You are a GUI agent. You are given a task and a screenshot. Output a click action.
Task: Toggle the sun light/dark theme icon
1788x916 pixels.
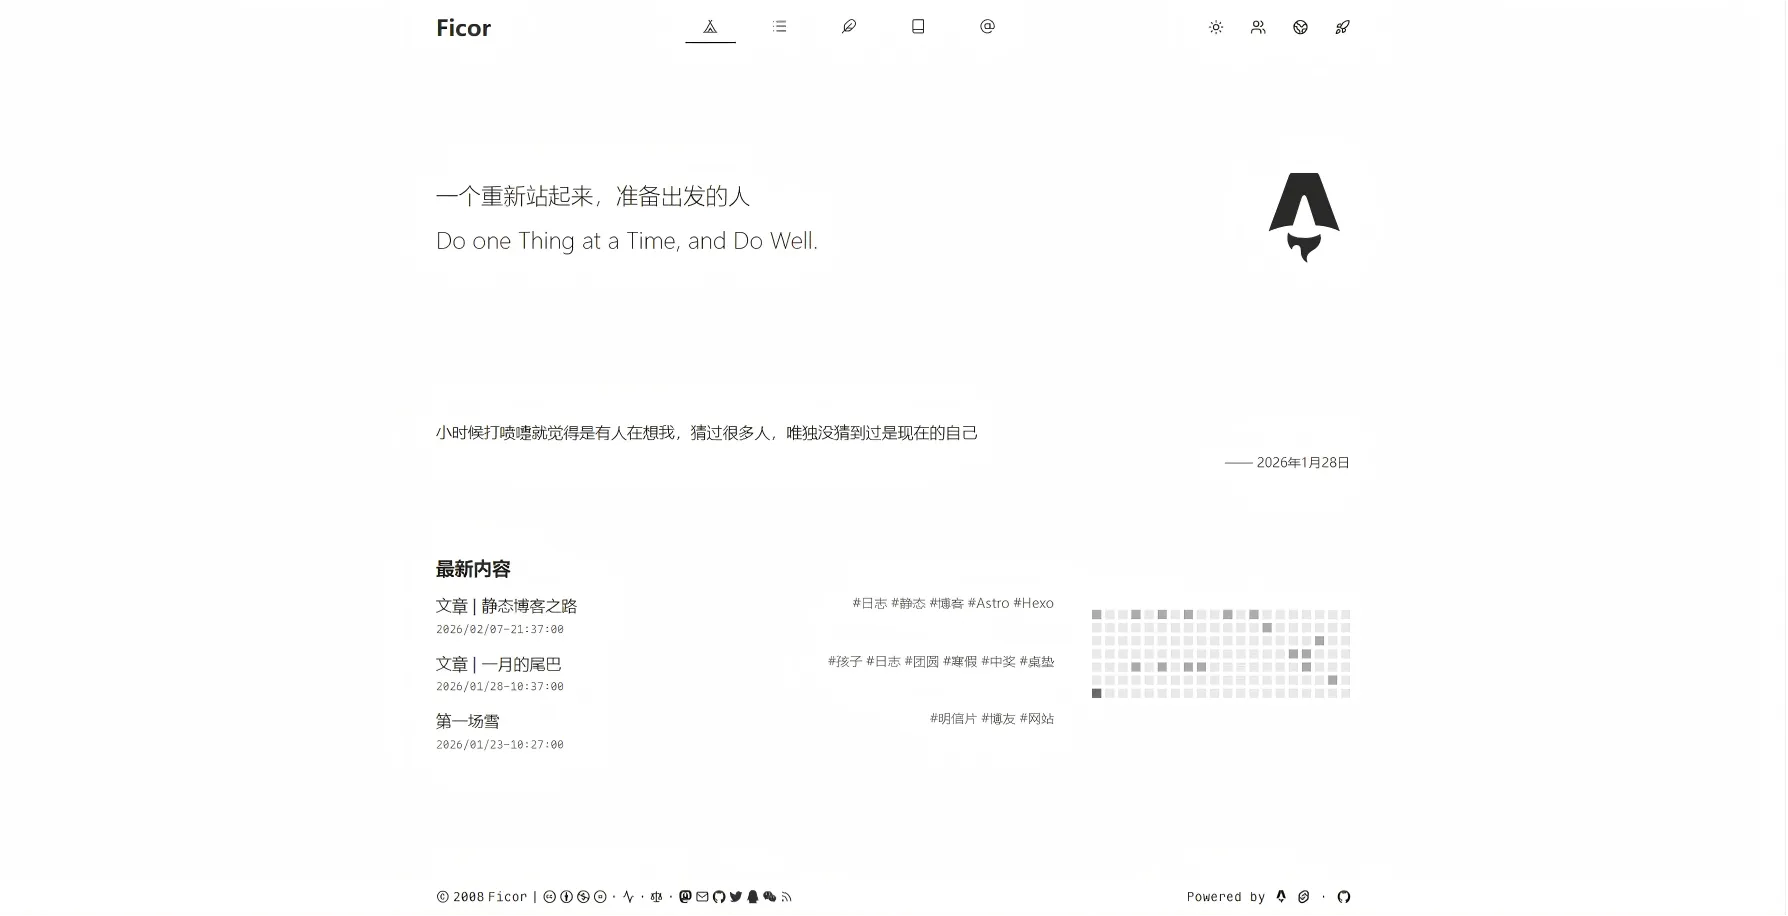1216,28
